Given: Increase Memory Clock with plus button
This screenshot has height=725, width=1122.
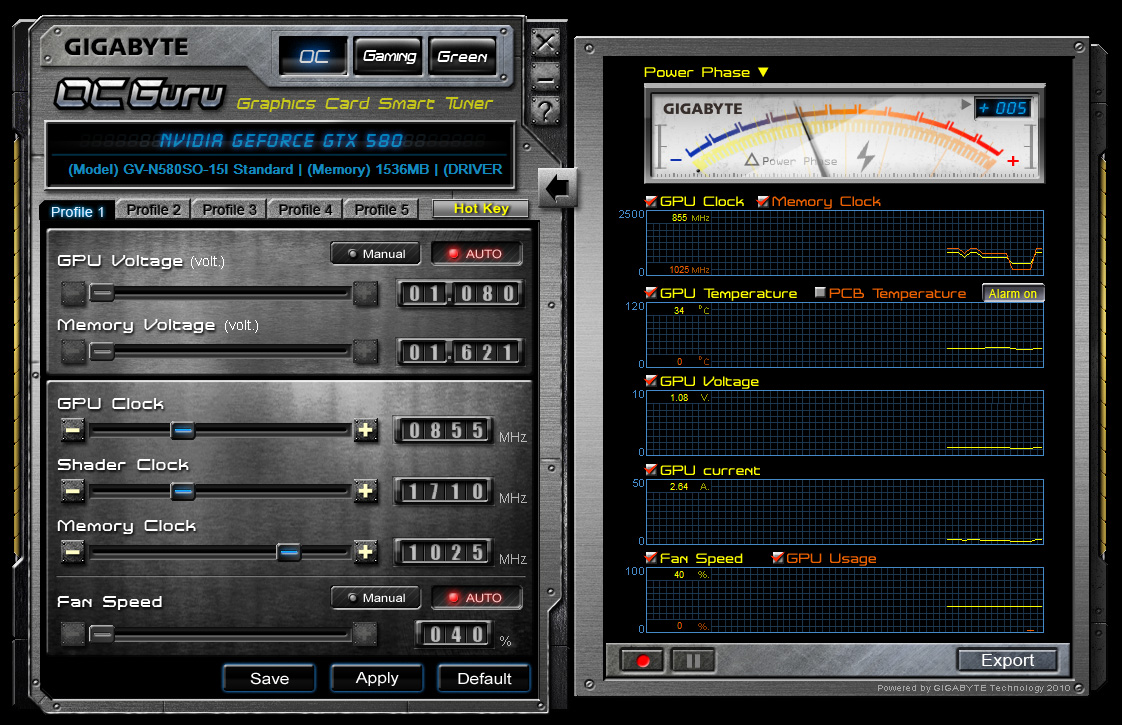Looking at the screenshot, I should 366,552.
